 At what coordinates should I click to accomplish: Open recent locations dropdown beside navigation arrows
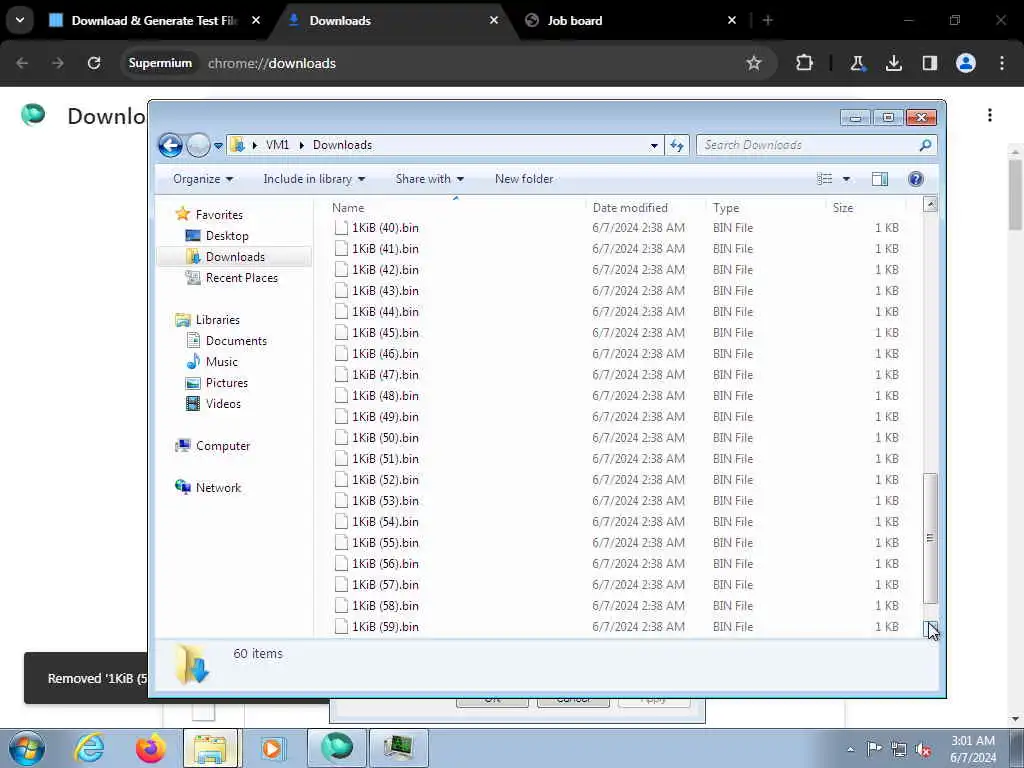coord(218,146)
